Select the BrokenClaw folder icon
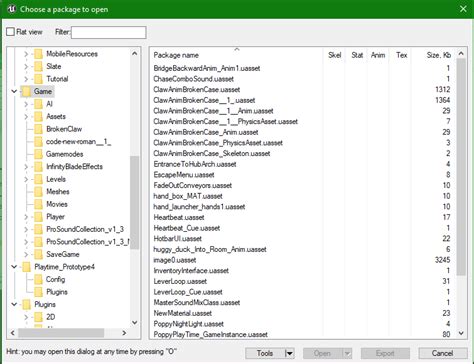The image size is (474, 364). click(x=39, y=129)
